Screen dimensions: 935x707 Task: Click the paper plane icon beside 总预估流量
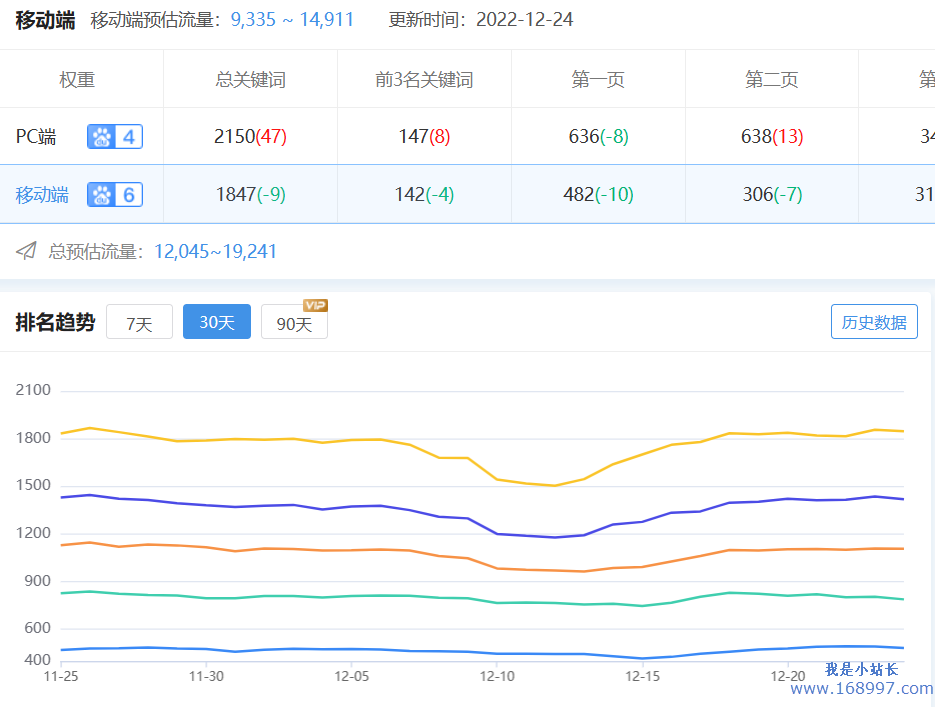(x=26, y=251)
